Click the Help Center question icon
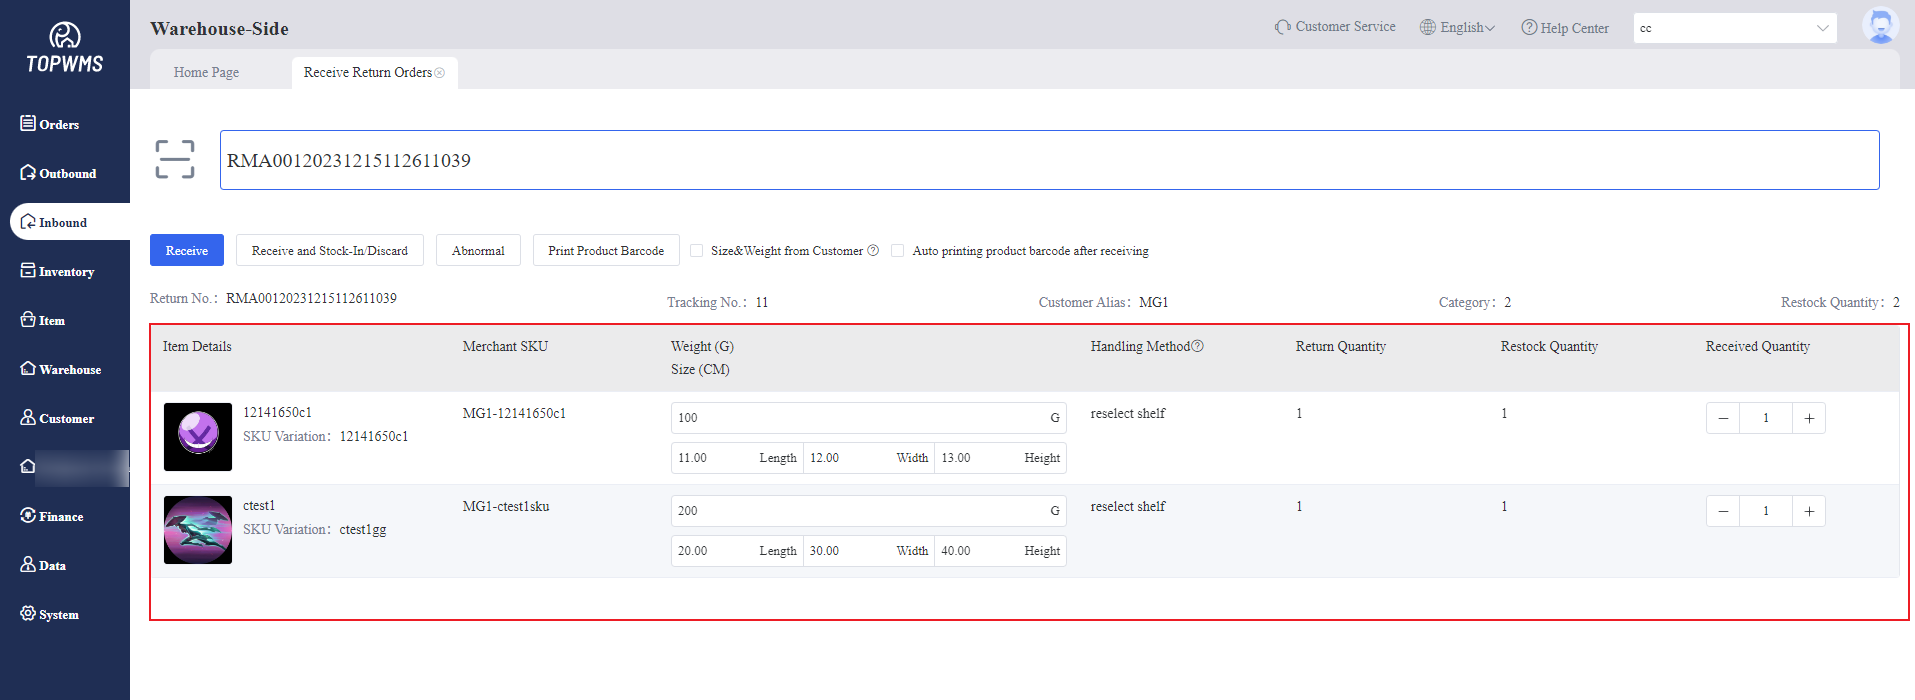The image size is (1915, 700). coord(1528,28)
